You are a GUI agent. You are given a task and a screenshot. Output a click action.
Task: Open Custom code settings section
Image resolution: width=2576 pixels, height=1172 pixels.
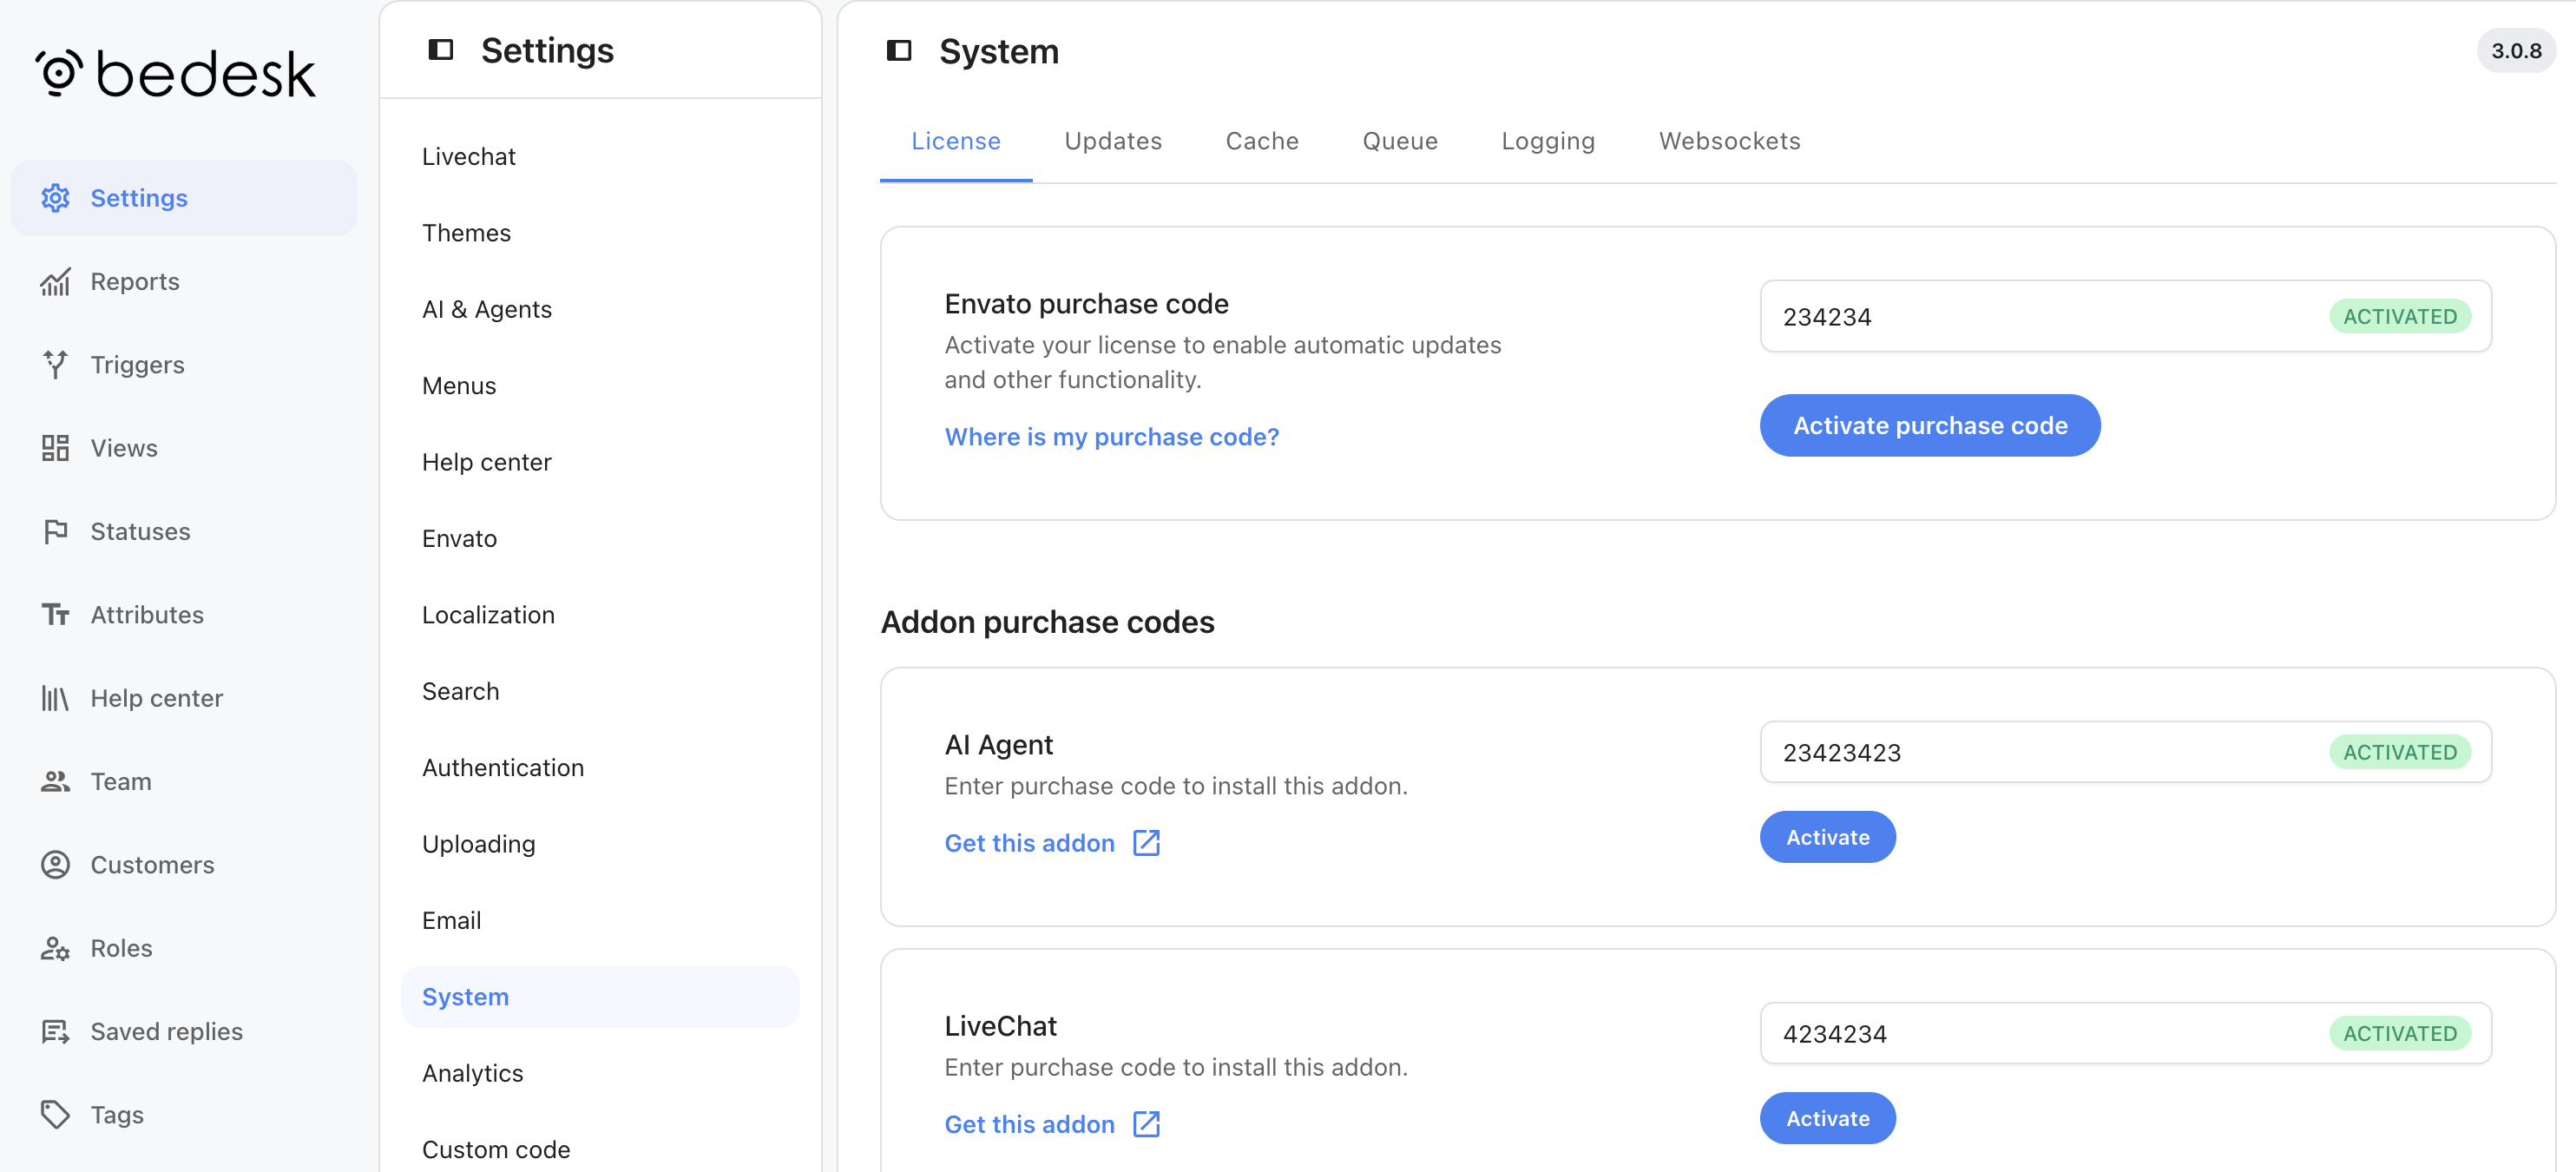[x=600, y=1150]
